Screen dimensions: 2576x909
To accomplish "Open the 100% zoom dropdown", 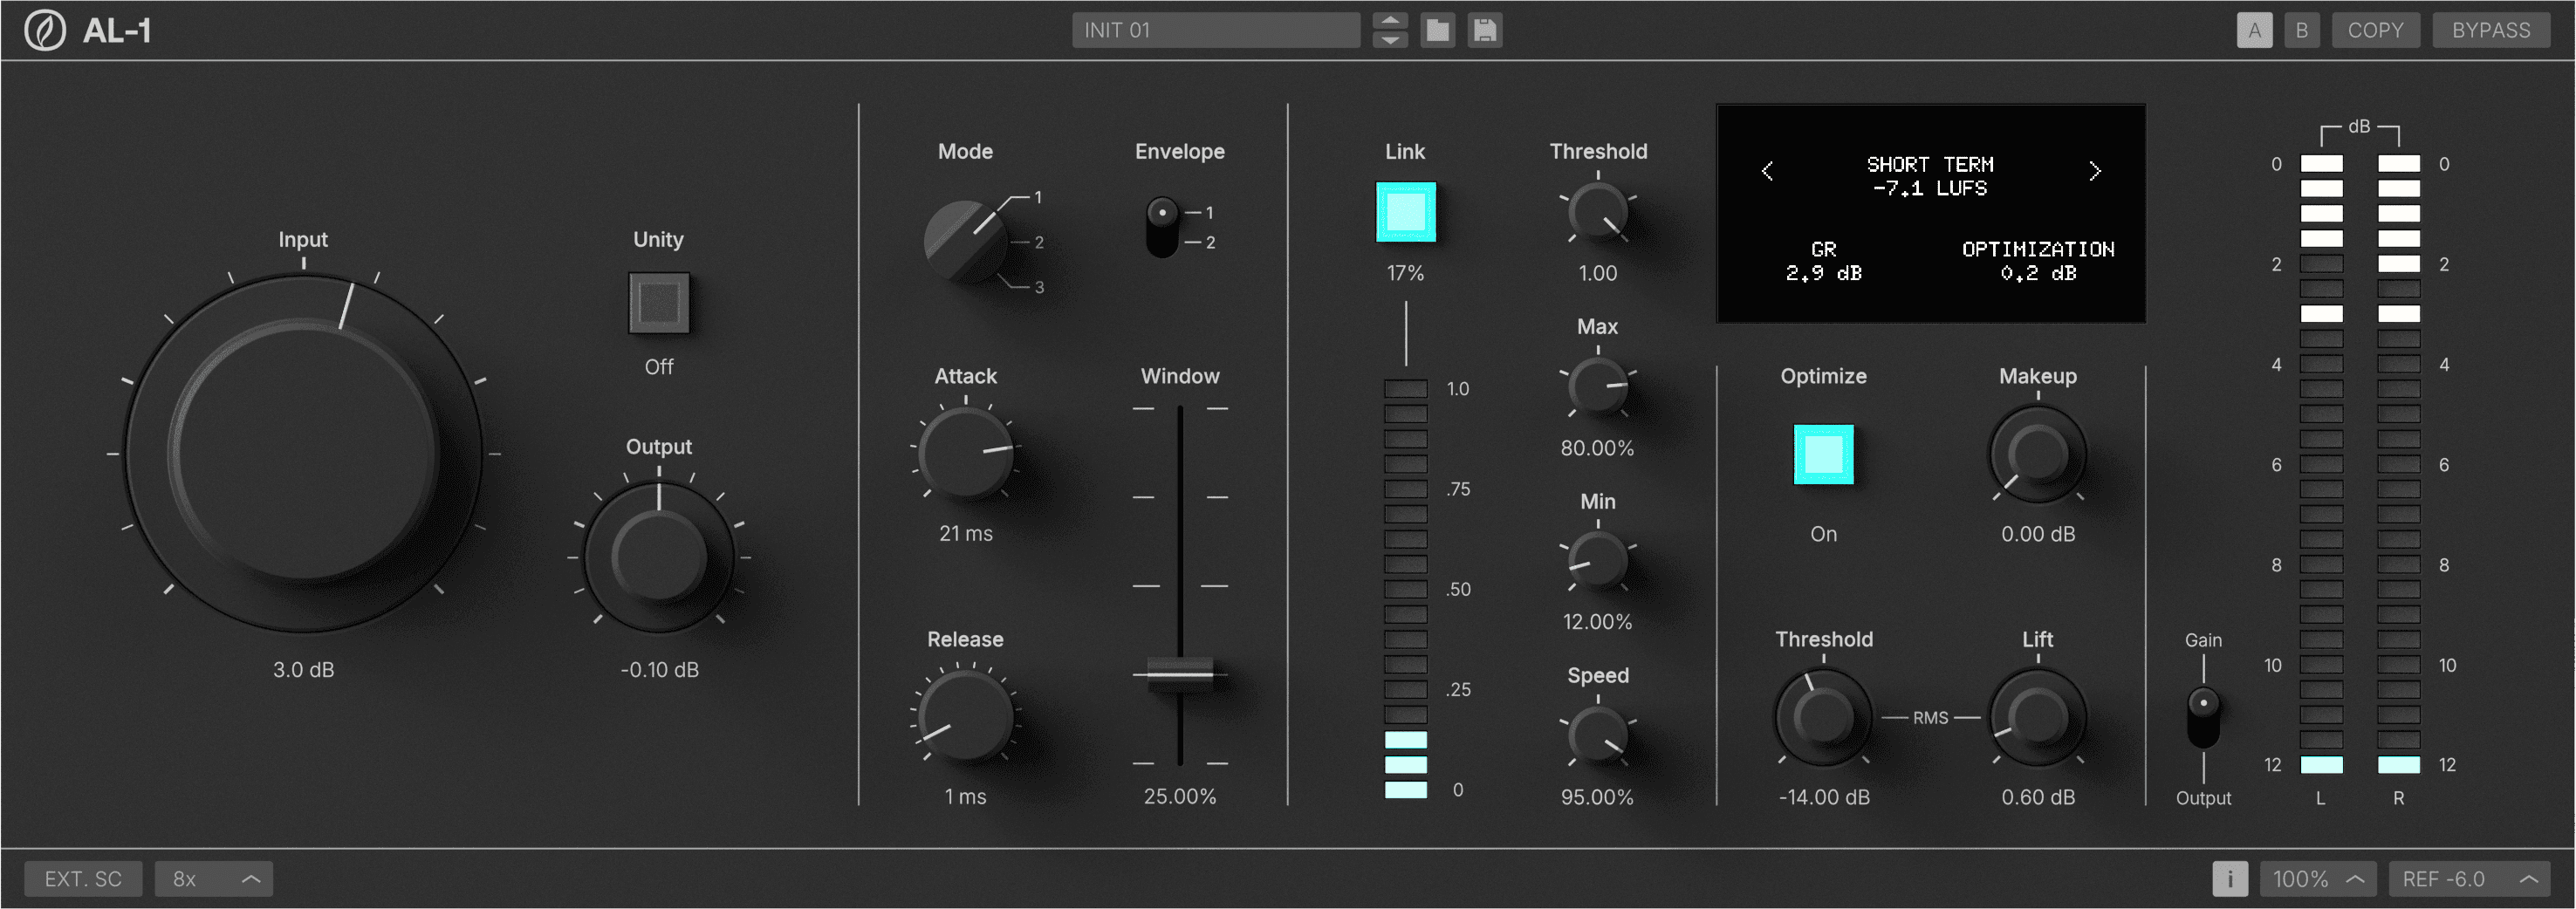I will click(2318, 878).
